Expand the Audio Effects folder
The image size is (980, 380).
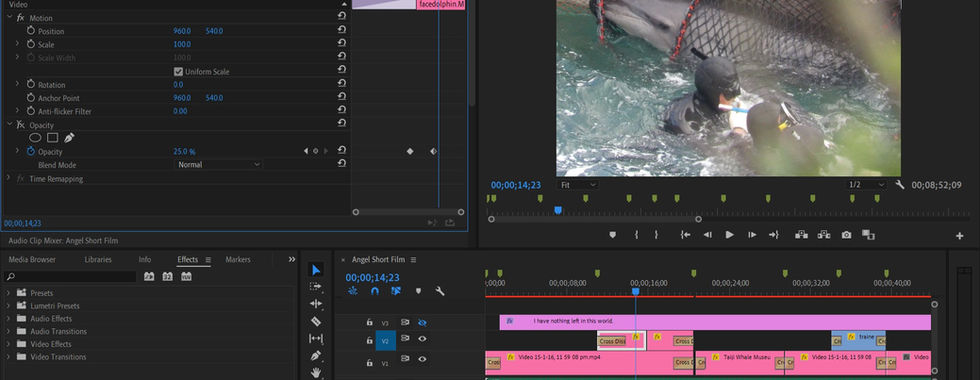pos(8,318)
